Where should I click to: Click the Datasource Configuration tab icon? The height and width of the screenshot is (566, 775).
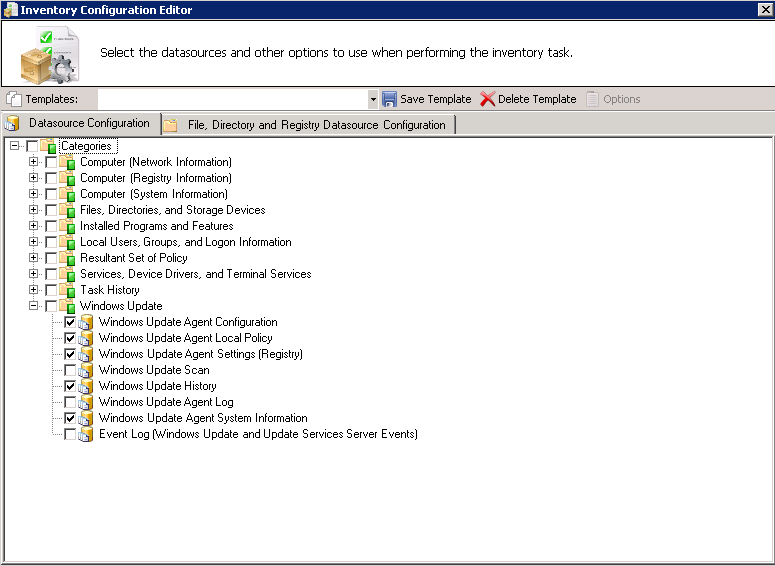click(12, 124)
